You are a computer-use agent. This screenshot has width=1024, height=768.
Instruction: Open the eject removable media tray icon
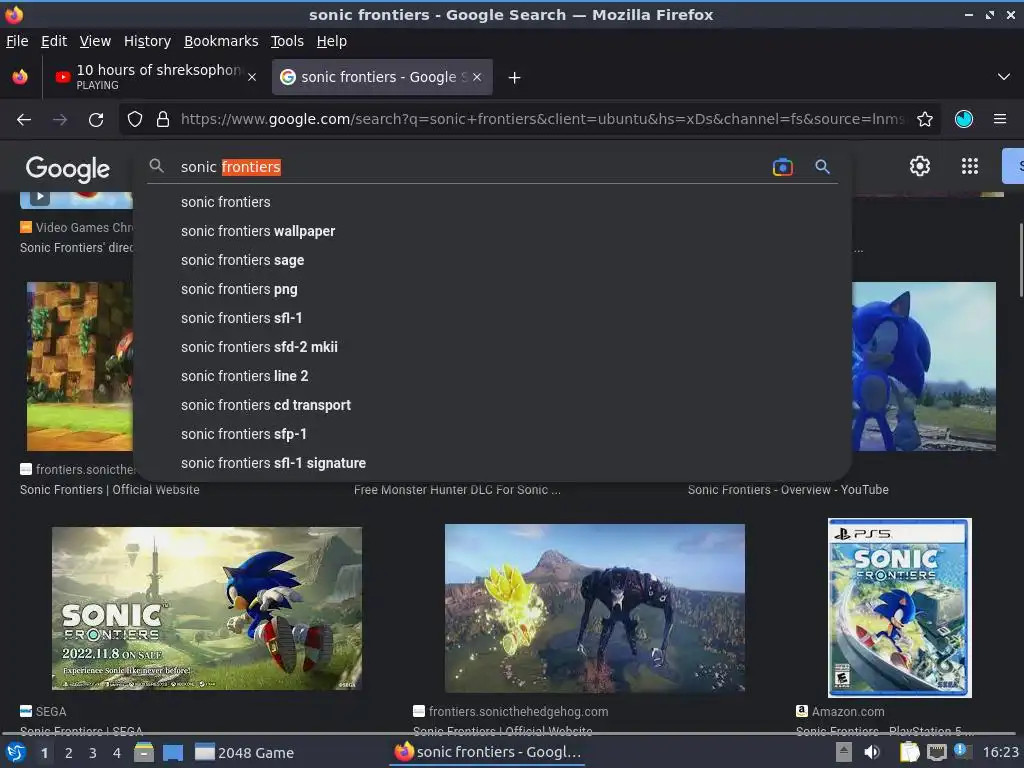(844, 752)
